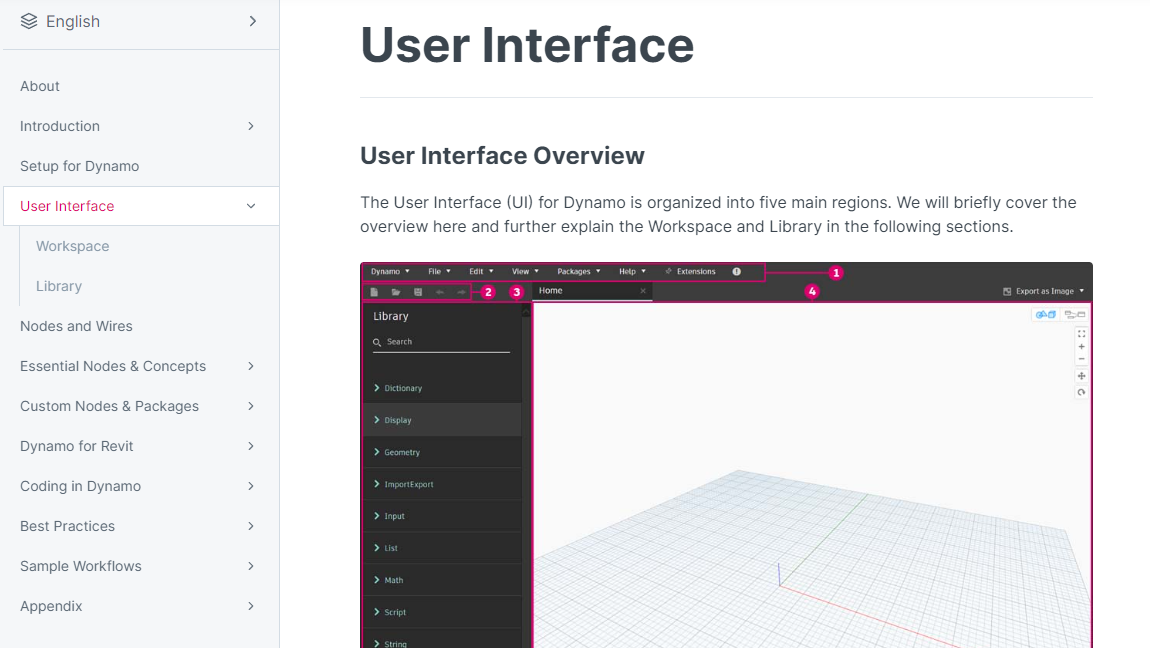Click the Undo arrow in Dynamo toolbar
The width and height of the screenshot is (1150, 648).
[x=440, y=292]
